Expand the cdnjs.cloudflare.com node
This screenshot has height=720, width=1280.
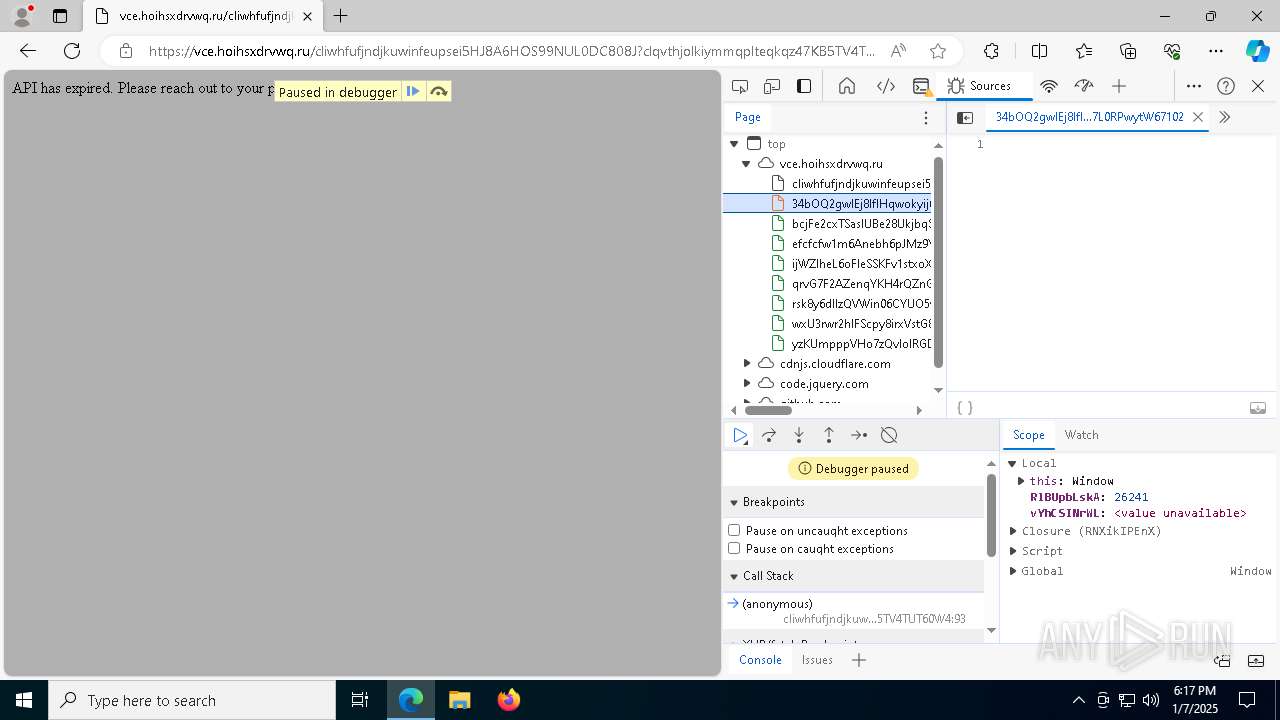click(x=746, y=364)
